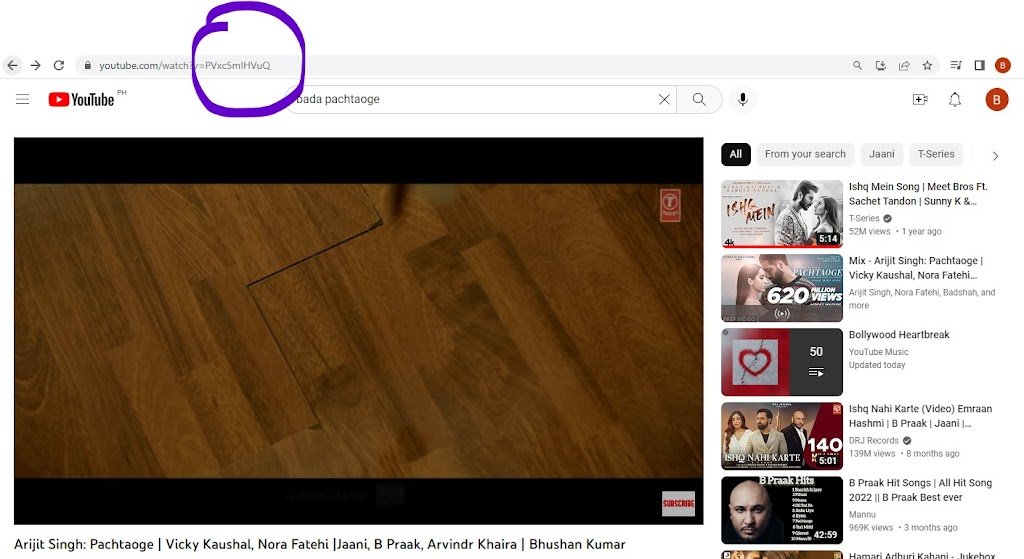Click the install app icon in address bar
This screenshot has height=559, width=1024.
(x=881, y=65)
